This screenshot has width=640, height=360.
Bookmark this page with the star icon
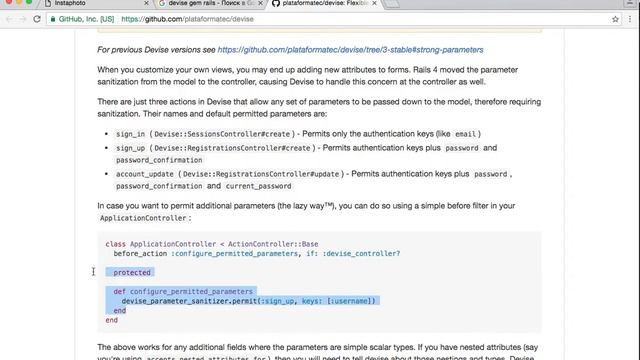coord(615,19)
